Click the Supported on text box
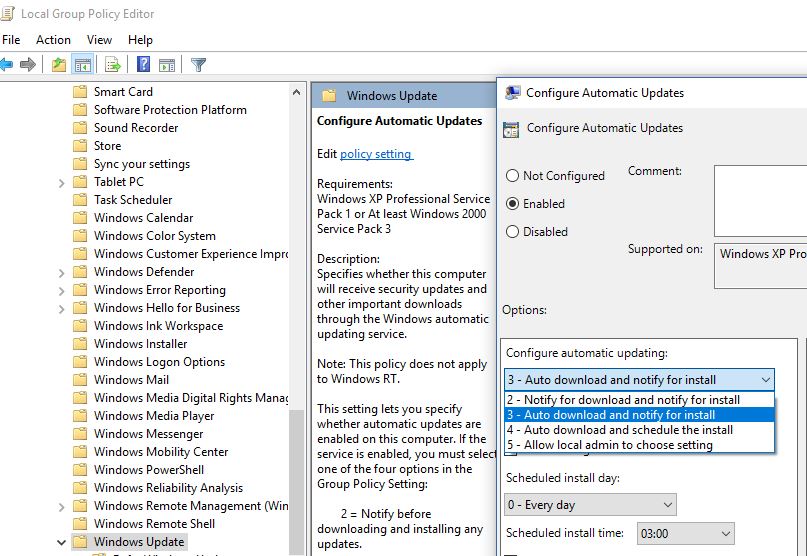 760,266
